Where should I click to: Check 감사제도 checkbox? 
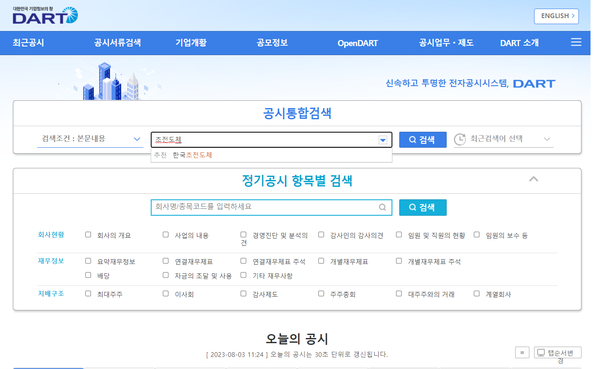pyautogui.click(x=243, y=294)
